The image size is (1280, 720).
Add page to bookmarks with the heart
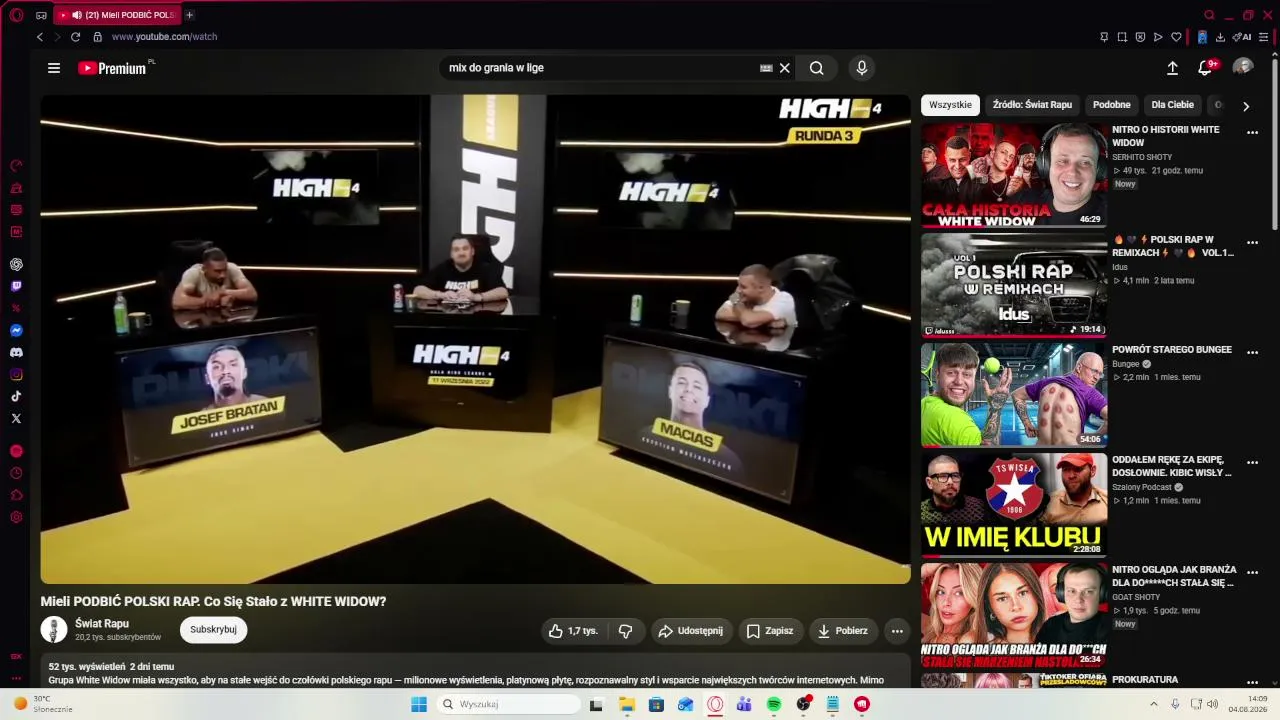tap(1176, 37)
